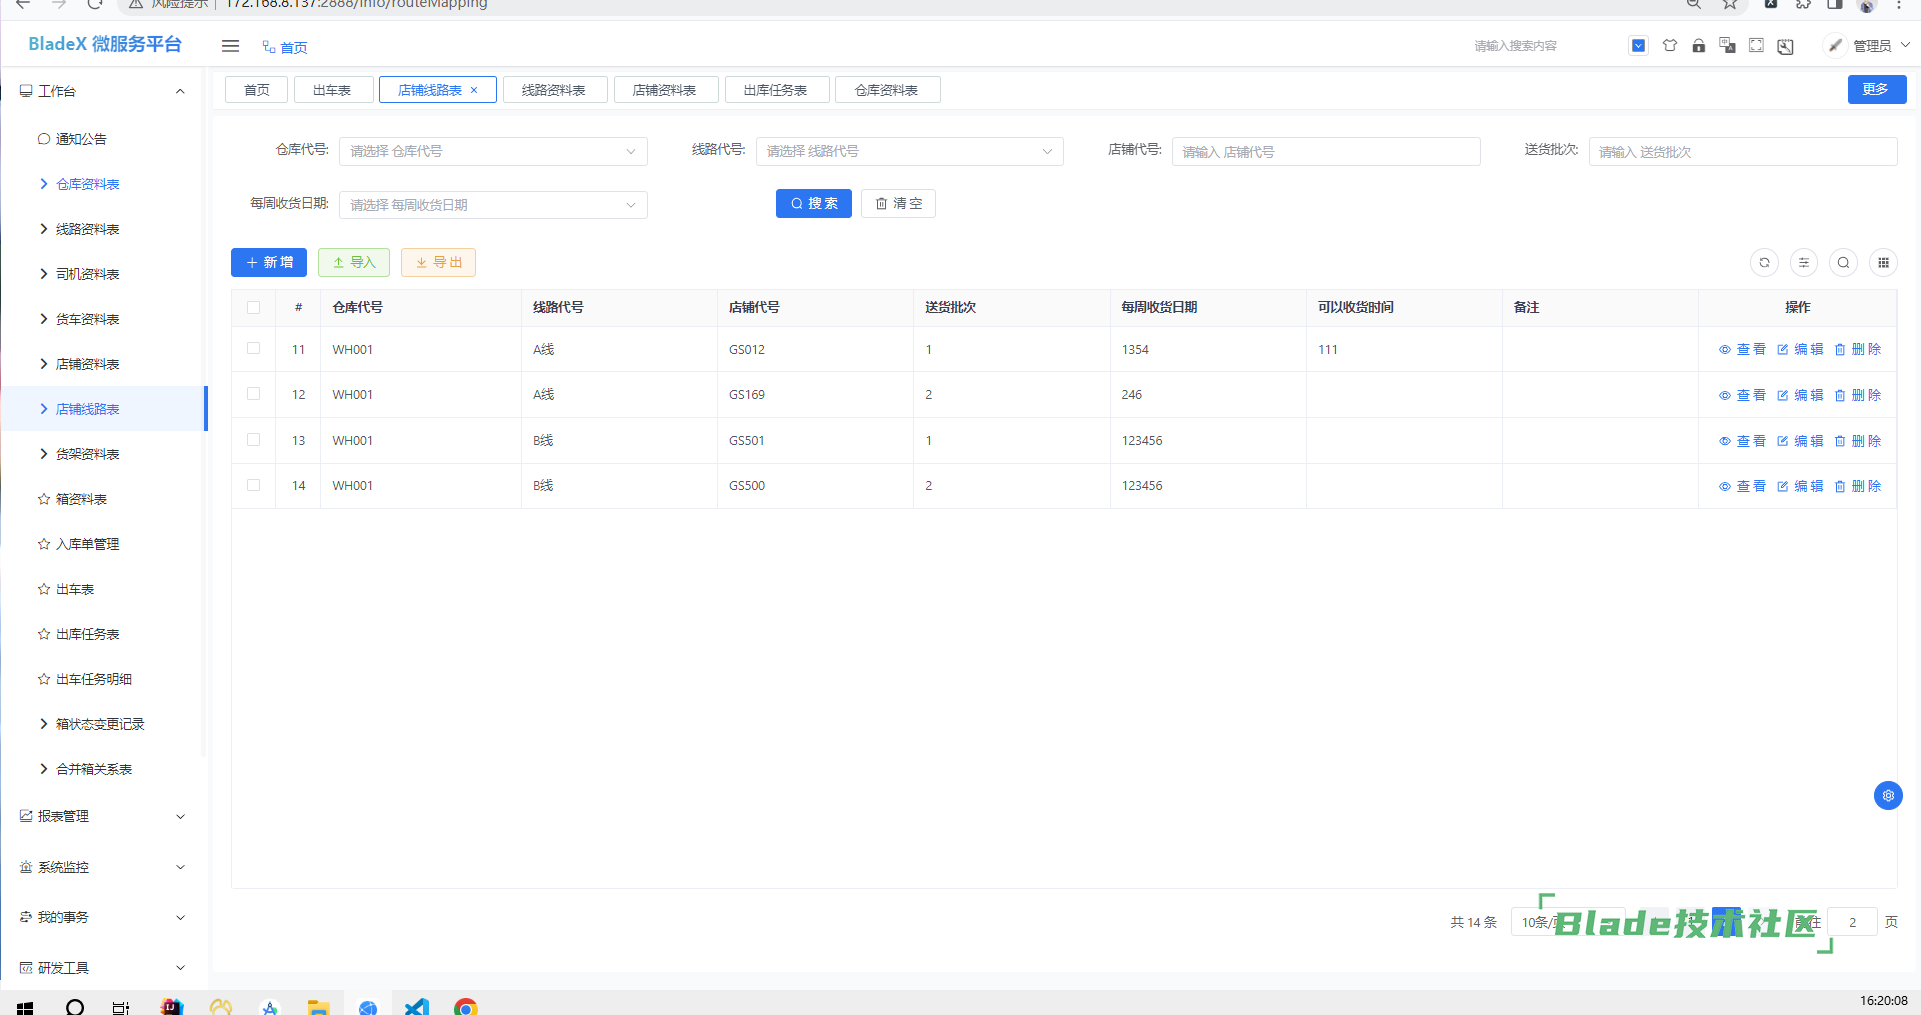
Task: Open the debug log wrench icon
Action: 1785,46
